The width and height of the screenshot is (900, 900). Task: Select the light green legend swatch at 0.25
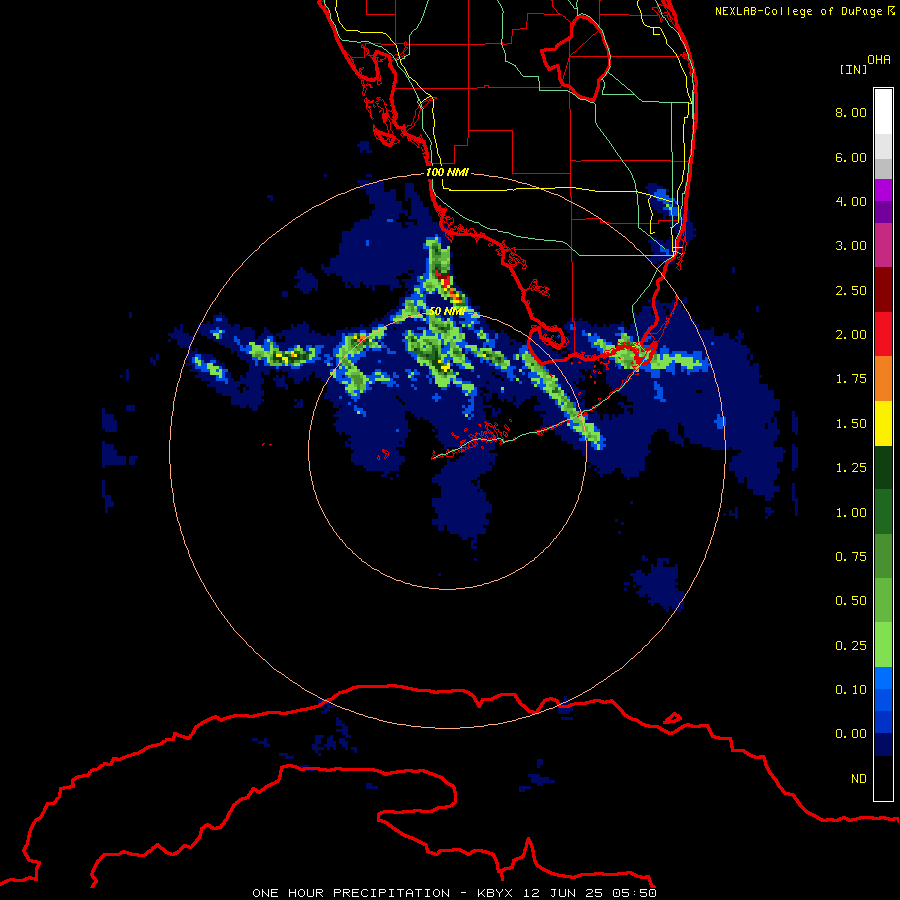(883, 645)
